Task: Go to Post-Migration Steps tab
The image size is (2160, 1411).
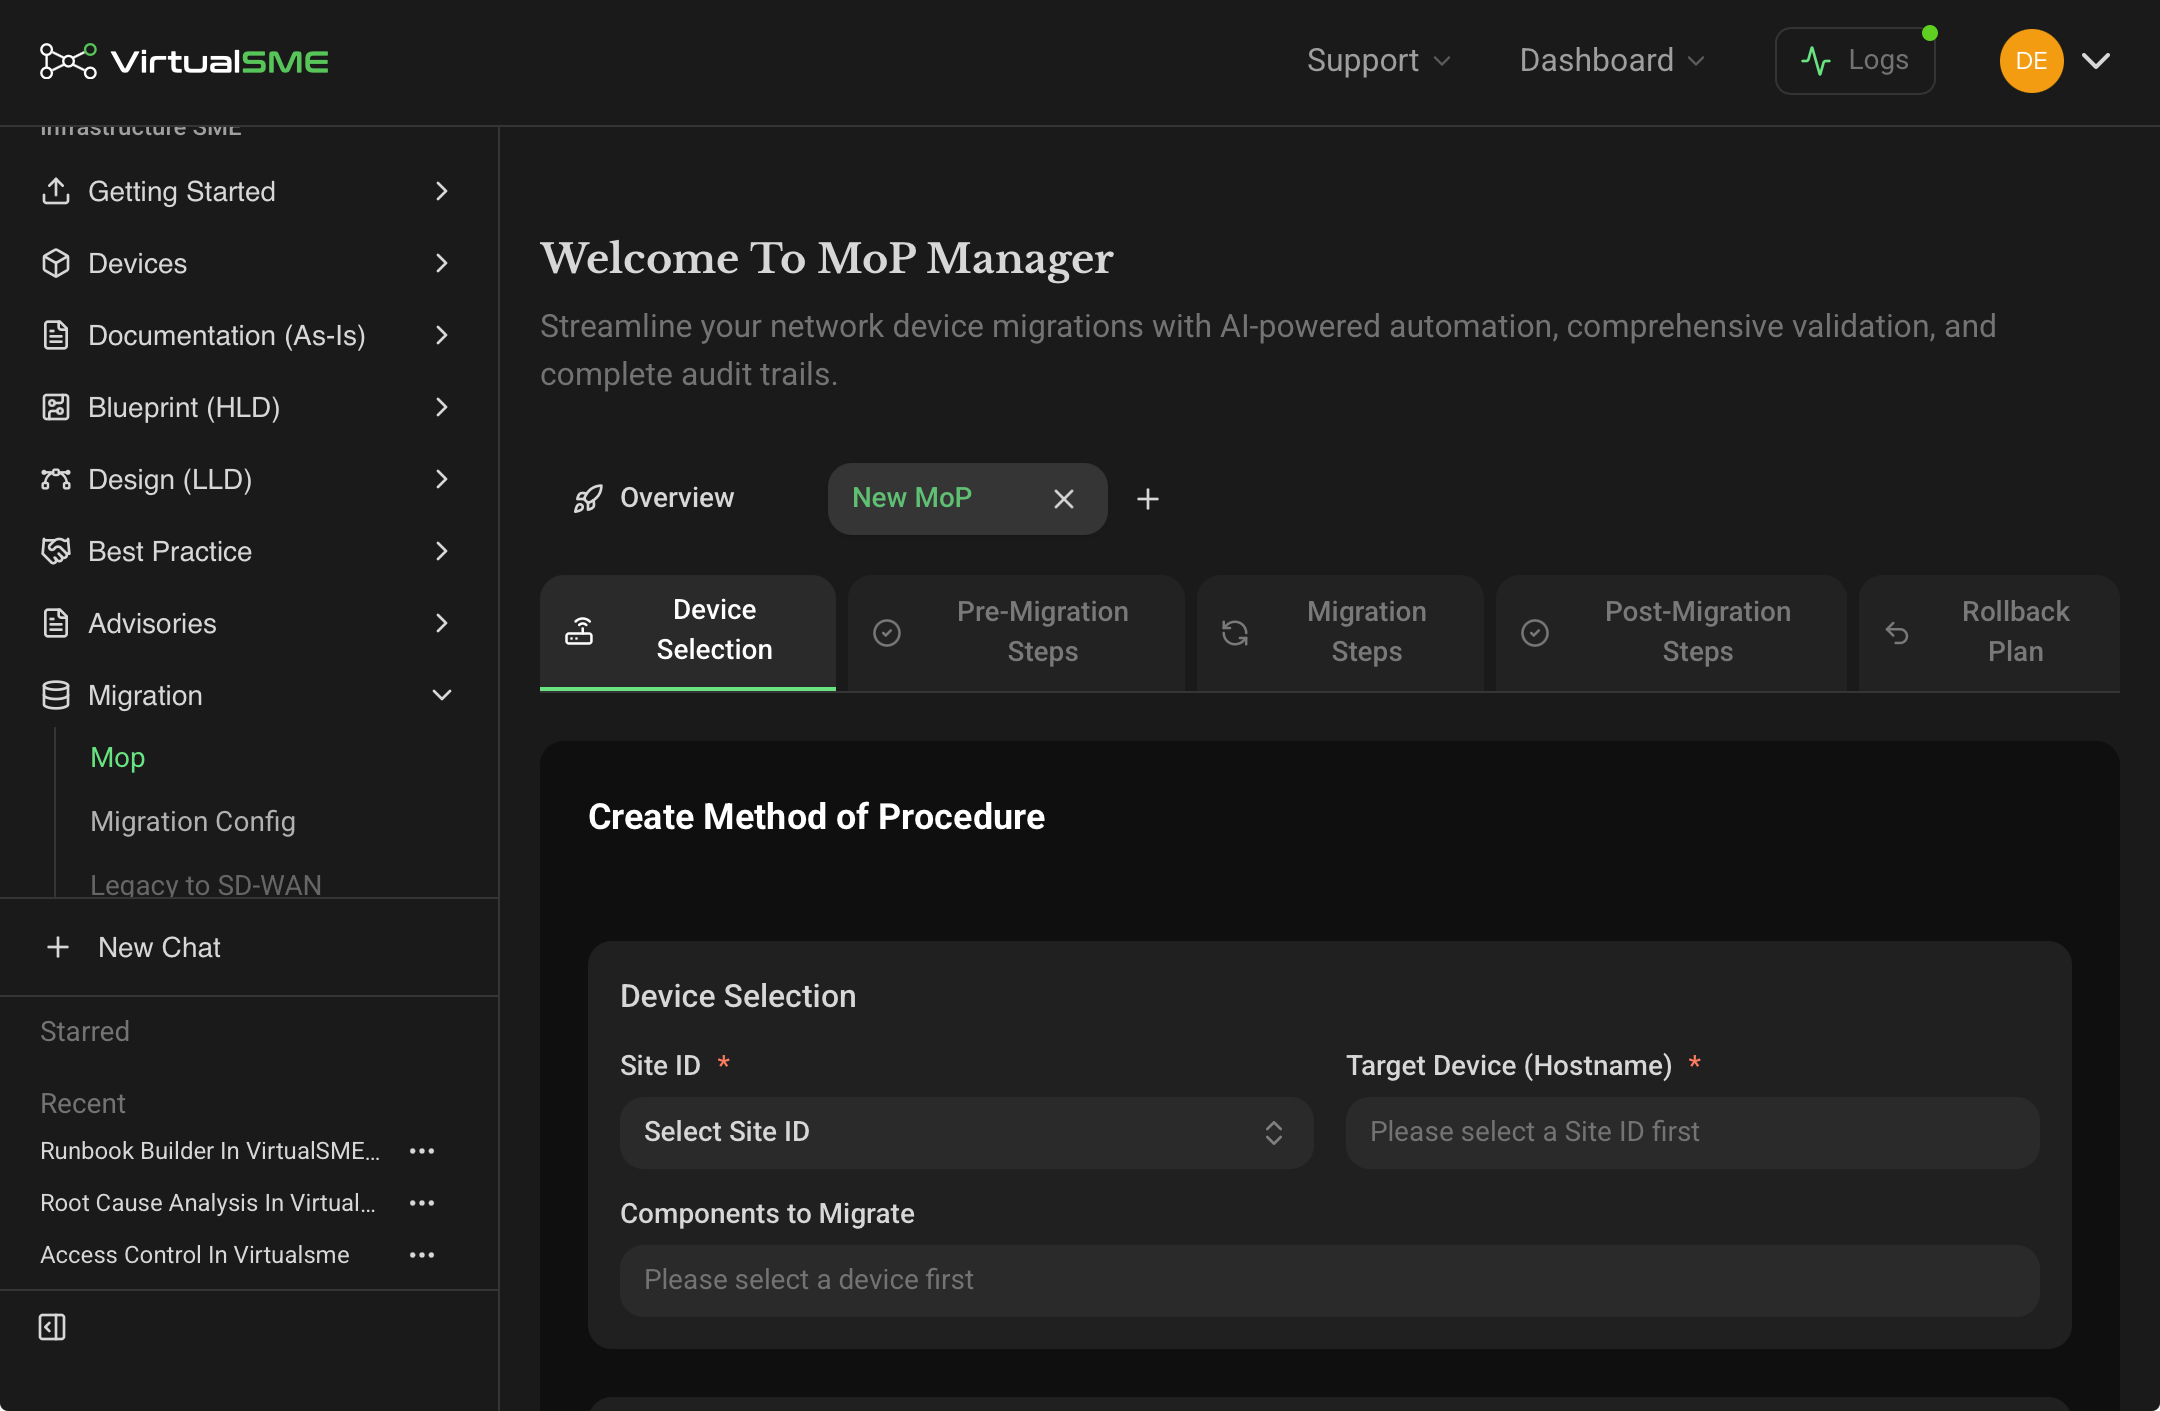Action: pyautogui.click(x=1671, y=631)
